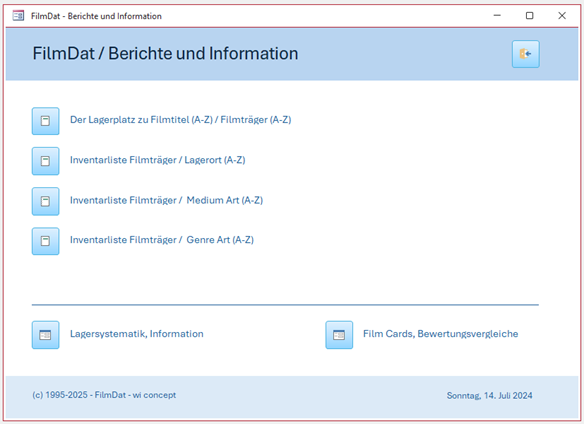
Task: Select 'Inventarliste Filmträger / Medium Art (A-Z)' label
Action: [x=166, y=200]
